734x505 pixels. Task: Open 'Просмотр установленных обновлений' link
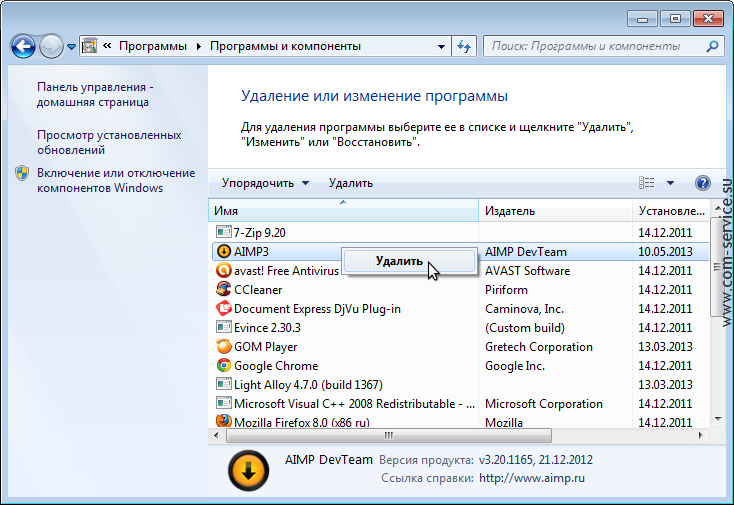109,142
